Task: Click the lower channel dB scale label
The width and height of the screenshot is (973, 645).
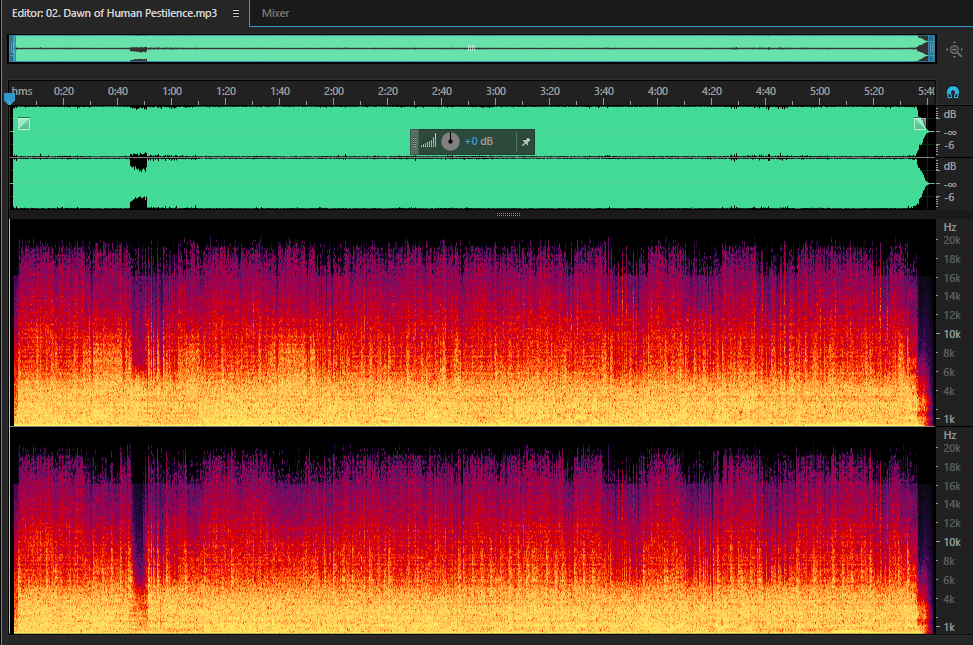Action: (x=950, y=166)
